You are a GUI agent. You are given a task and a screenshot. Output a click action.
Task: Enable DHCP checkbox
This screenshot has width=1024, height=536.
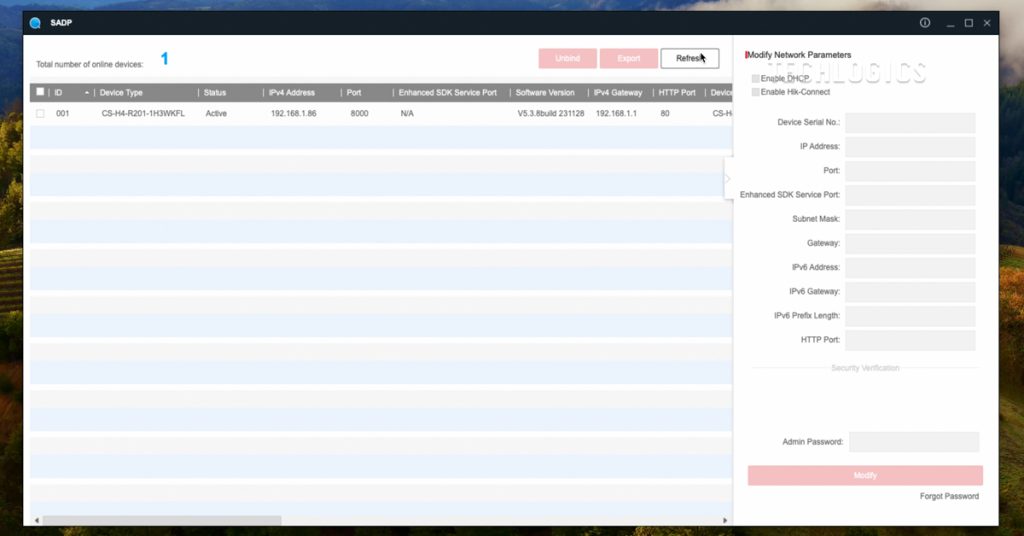click(756, 78)
